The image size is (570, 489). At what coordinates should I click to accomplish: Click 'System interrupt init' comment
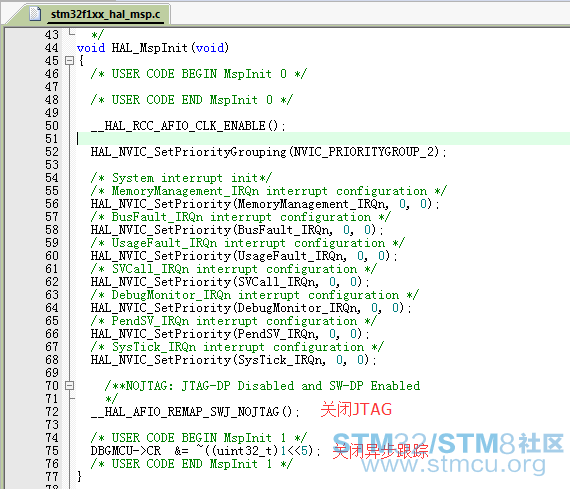click(181, 178)
